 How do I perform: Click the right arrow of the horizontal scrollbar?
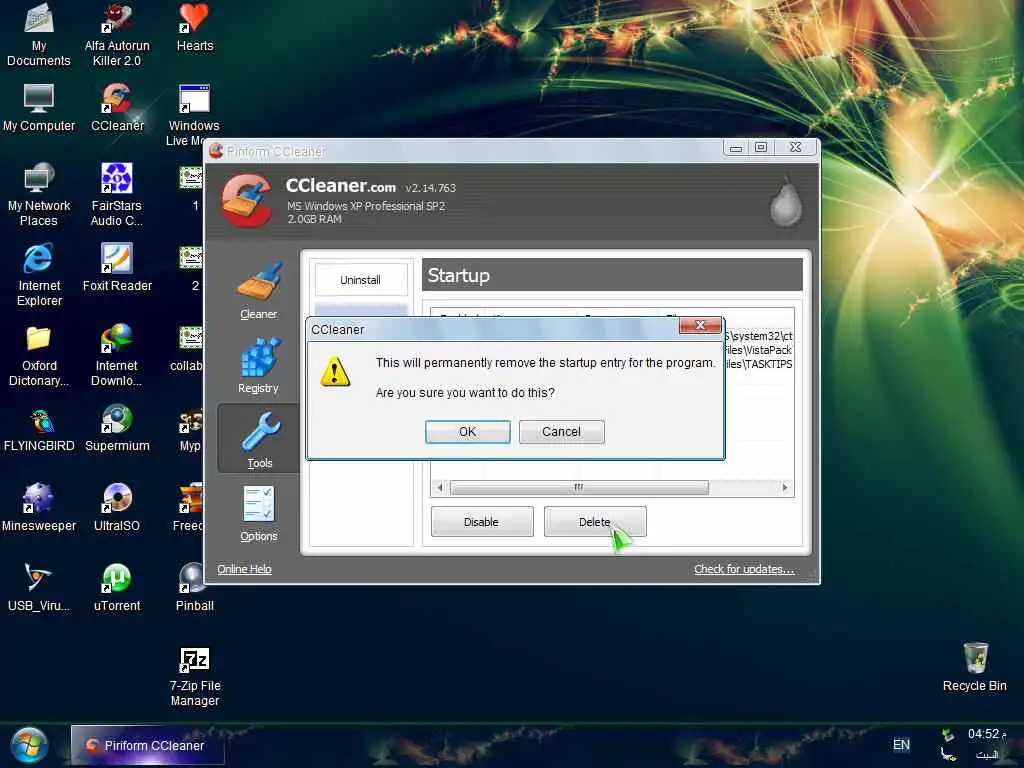pos(784,487)
